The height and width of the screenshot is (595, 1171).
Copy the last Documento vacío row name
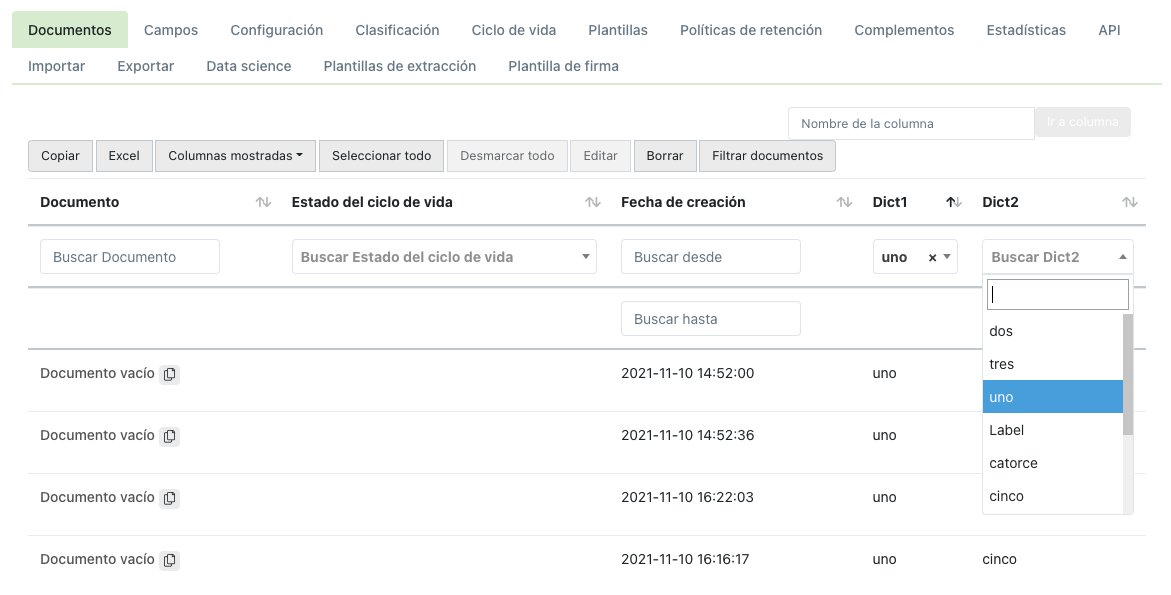pyautogui.click(x=170, y=559)
